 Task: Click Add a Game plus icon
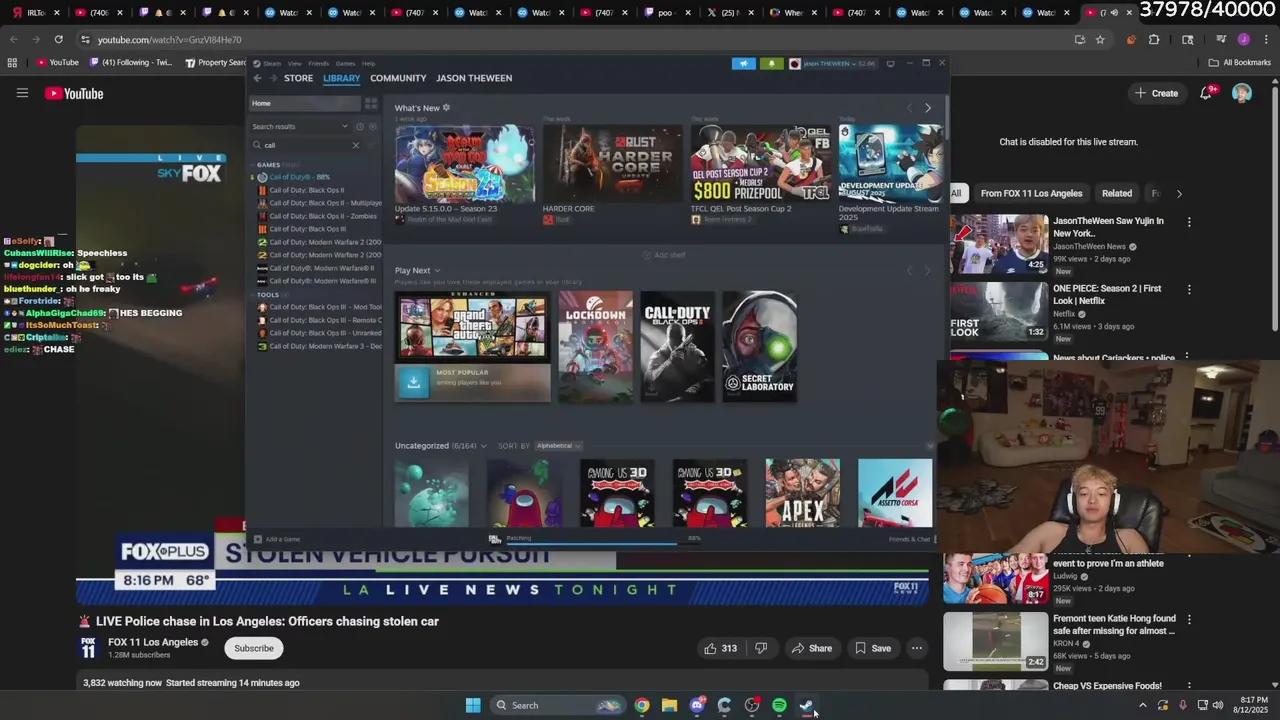tap(258, 539)
